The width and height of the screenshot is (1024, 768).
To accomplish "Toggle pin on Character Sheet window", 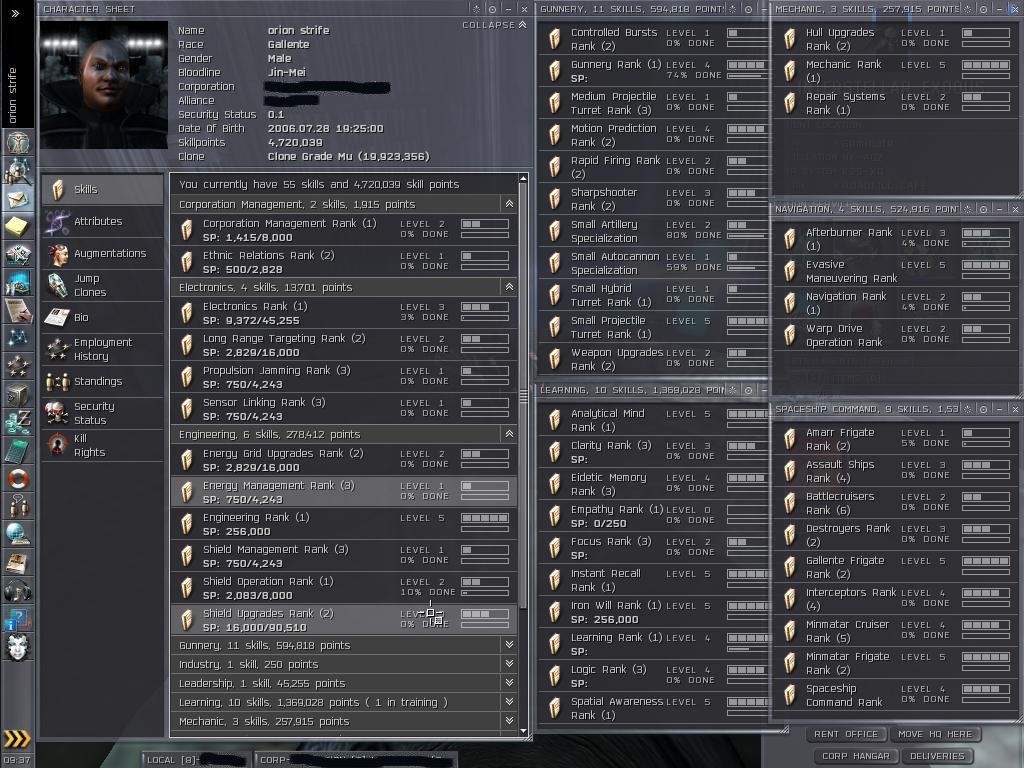I will click(477, 9).
